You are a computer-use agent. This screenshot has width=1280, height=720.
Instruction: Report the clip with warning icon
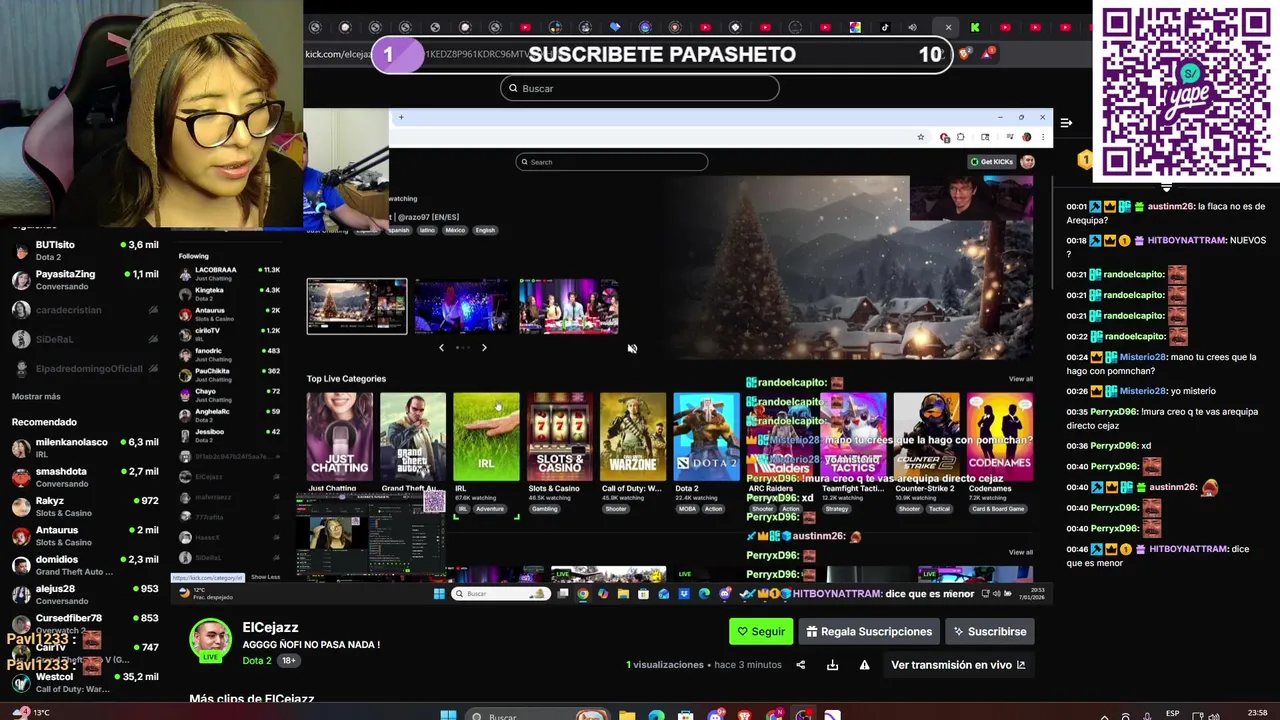coord(864,665)
